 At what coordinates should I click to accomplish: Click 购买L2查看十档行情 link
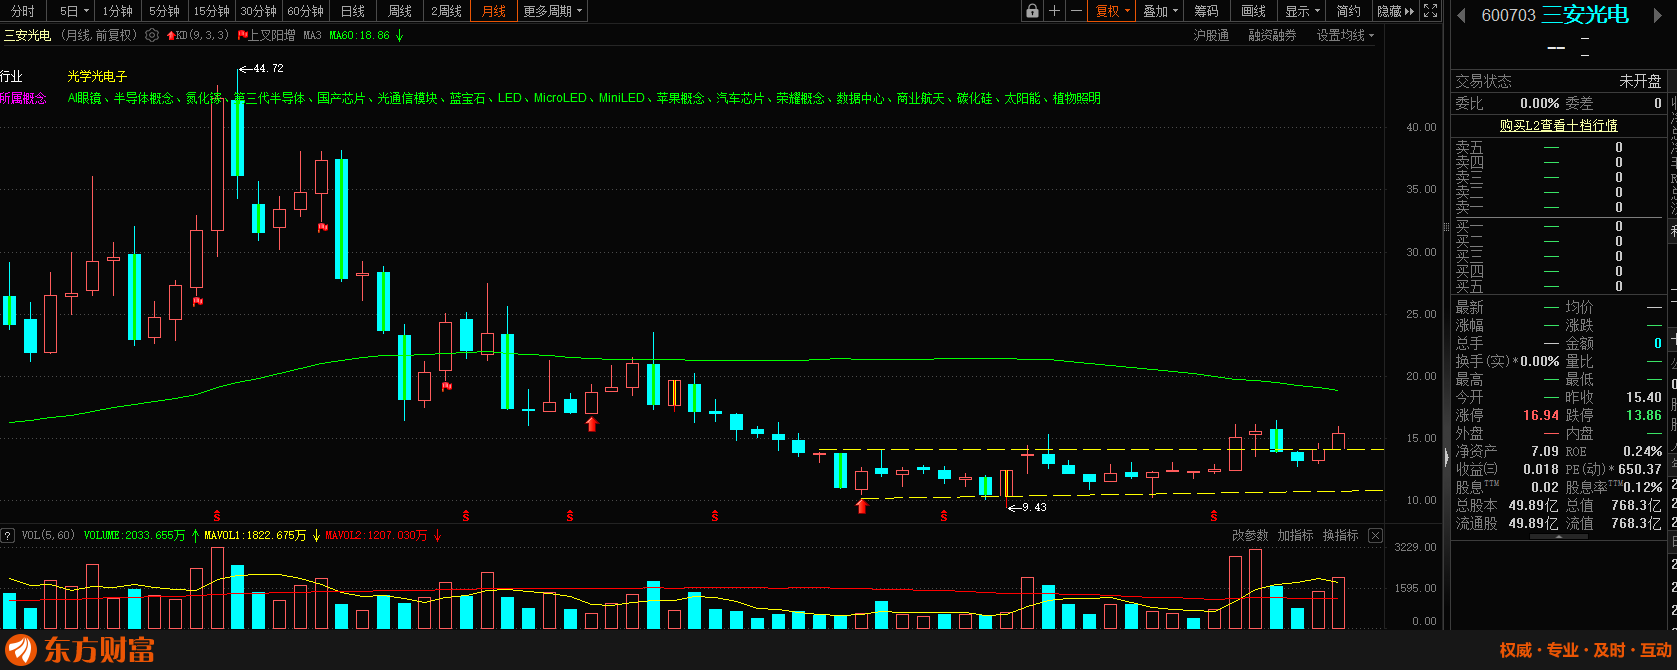1558,125
